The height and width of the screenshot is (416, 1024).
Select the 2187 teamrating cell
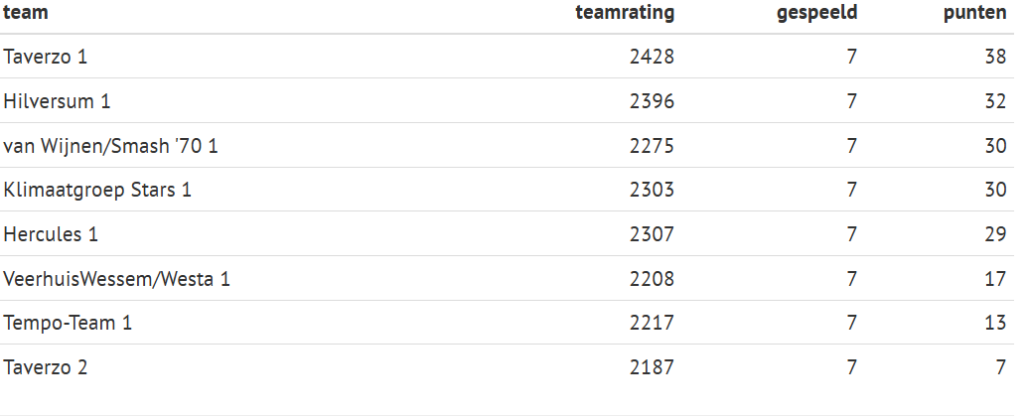coord(652,367)
